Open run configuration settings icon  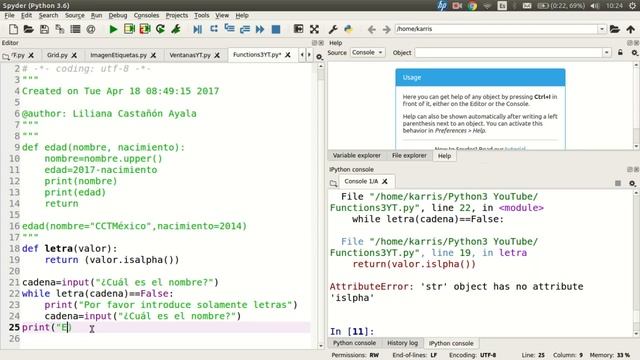[x=176, y=29]
